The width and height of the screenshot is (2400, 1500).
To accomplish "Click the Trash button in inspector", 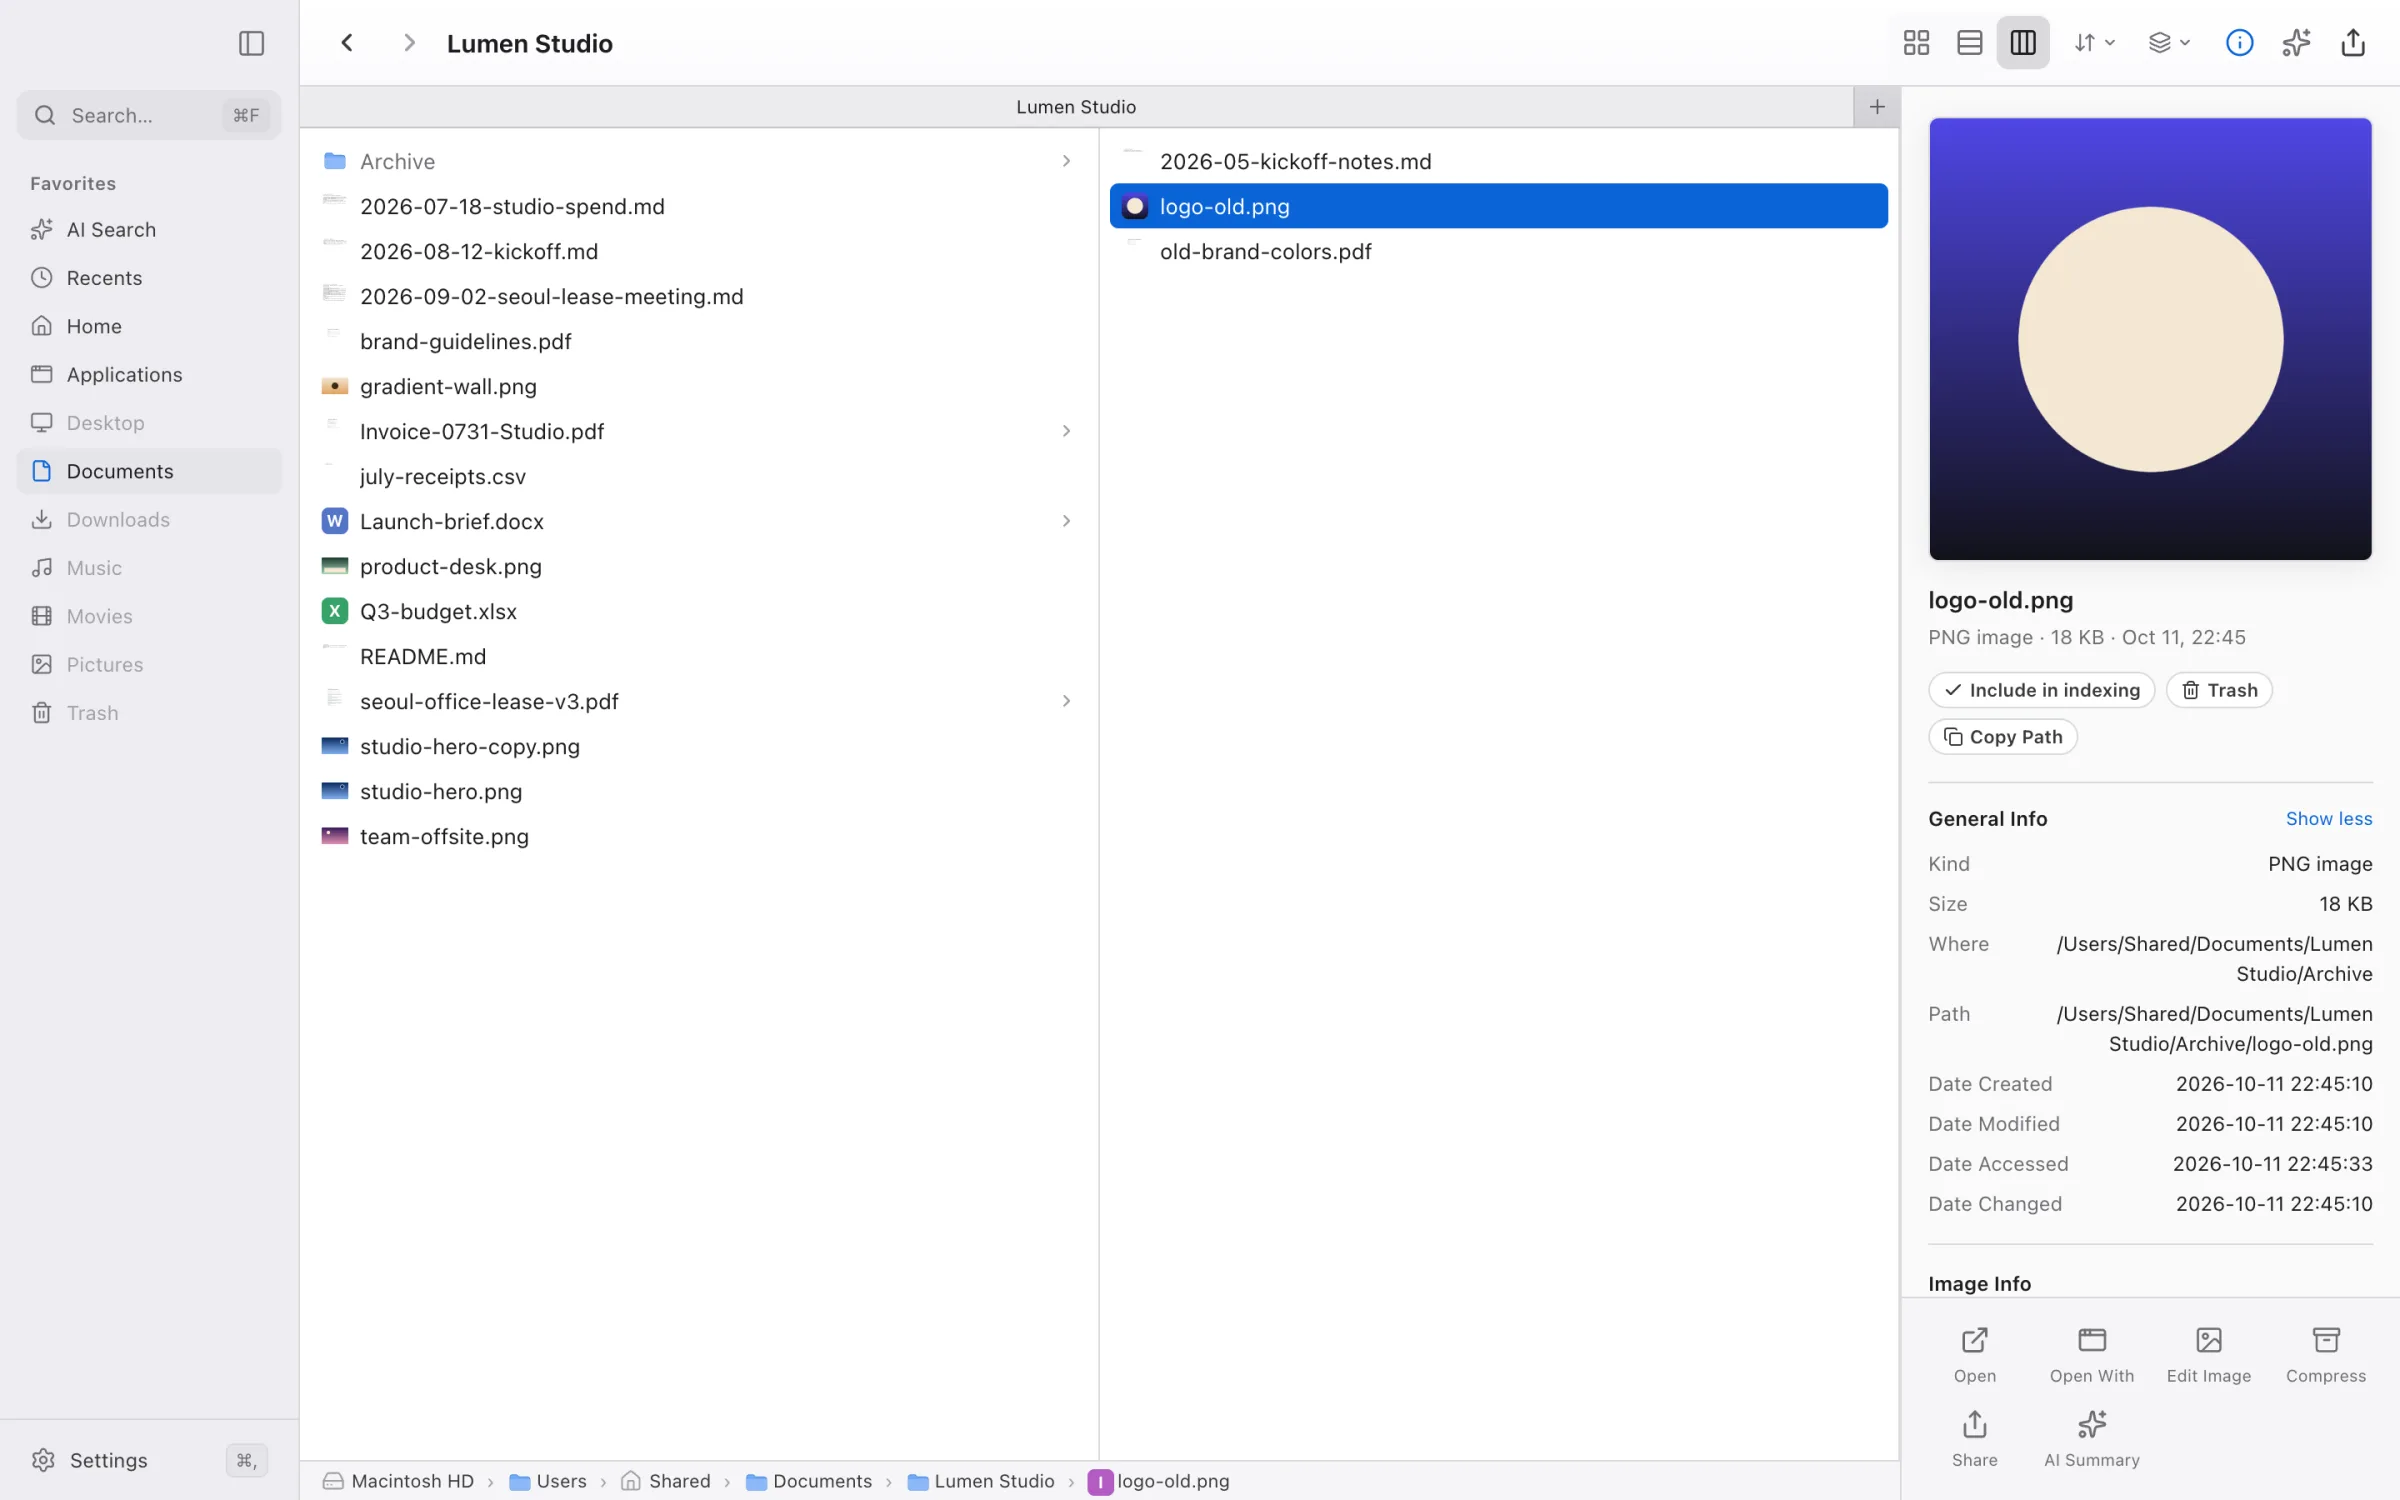I will pos(2219,690).
